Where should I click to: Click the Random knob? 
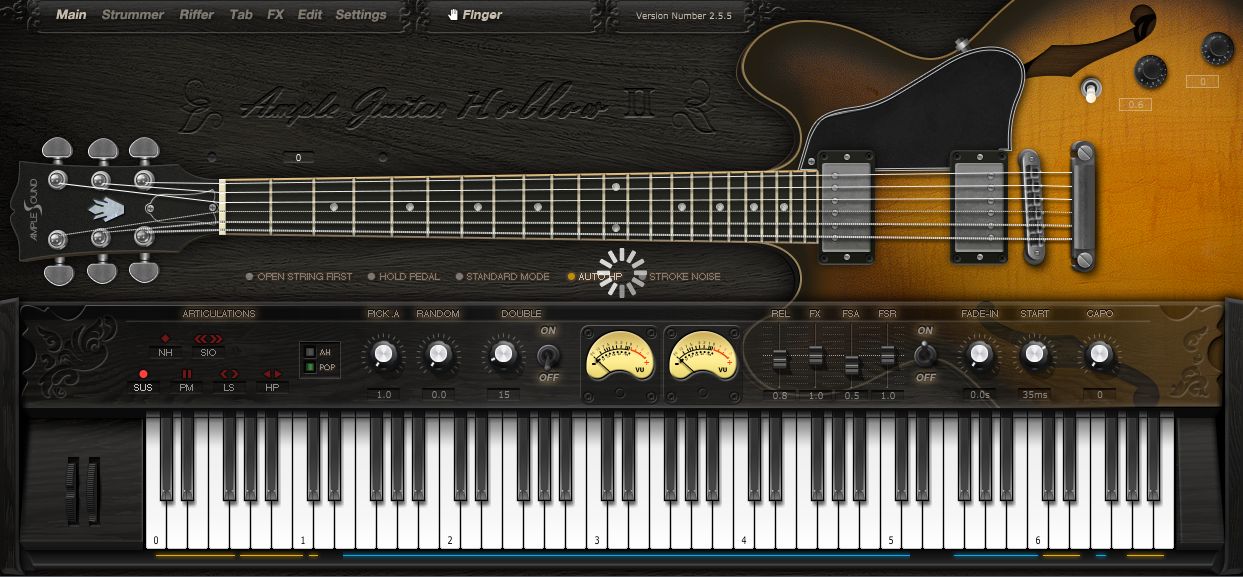438,354
